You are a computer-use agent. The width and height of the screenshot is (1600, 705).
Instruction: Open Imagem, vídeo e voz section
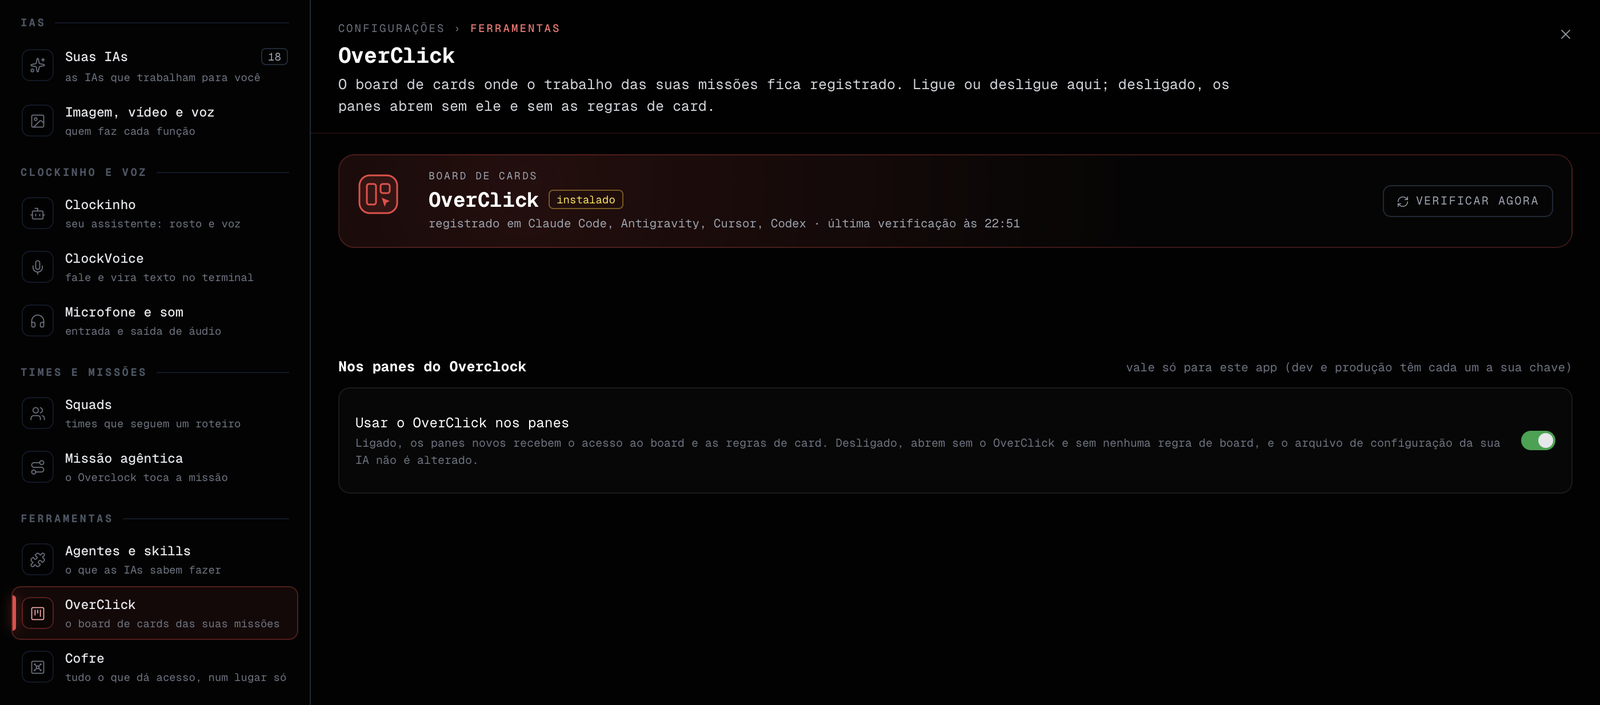coord(155,121)
